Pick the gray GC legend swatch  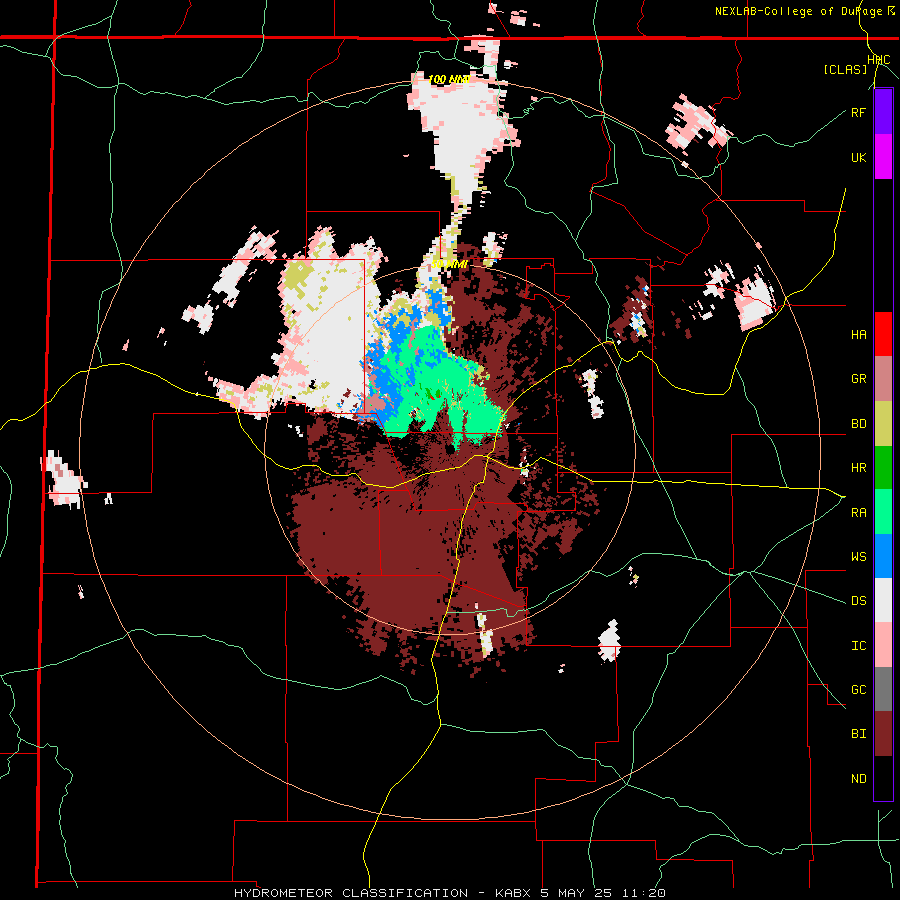(x=883, y=689)
